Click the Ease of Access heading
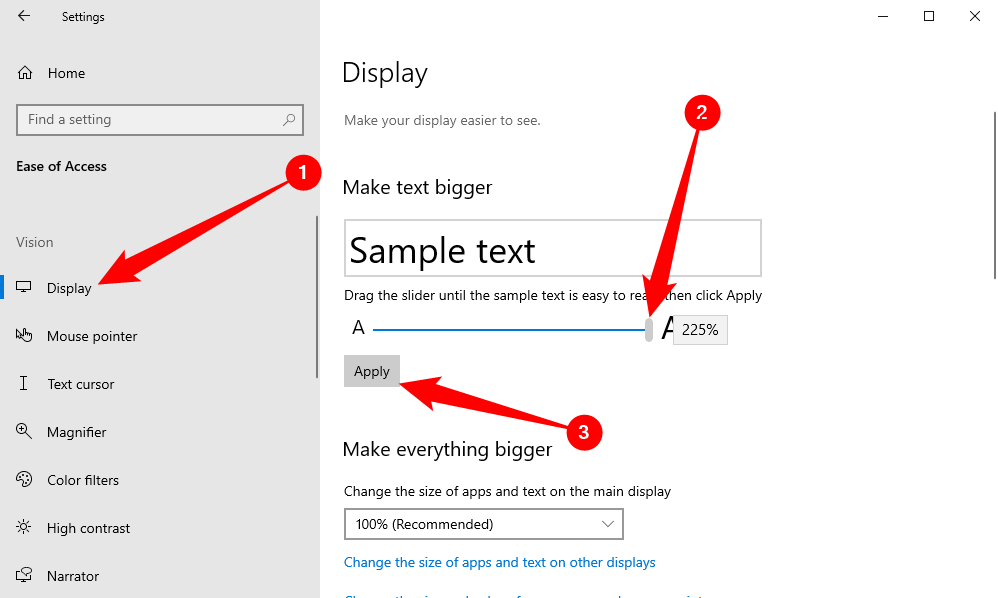Viewport: 998px width, 598px height. pyautogui.click(x=61, y=166)
